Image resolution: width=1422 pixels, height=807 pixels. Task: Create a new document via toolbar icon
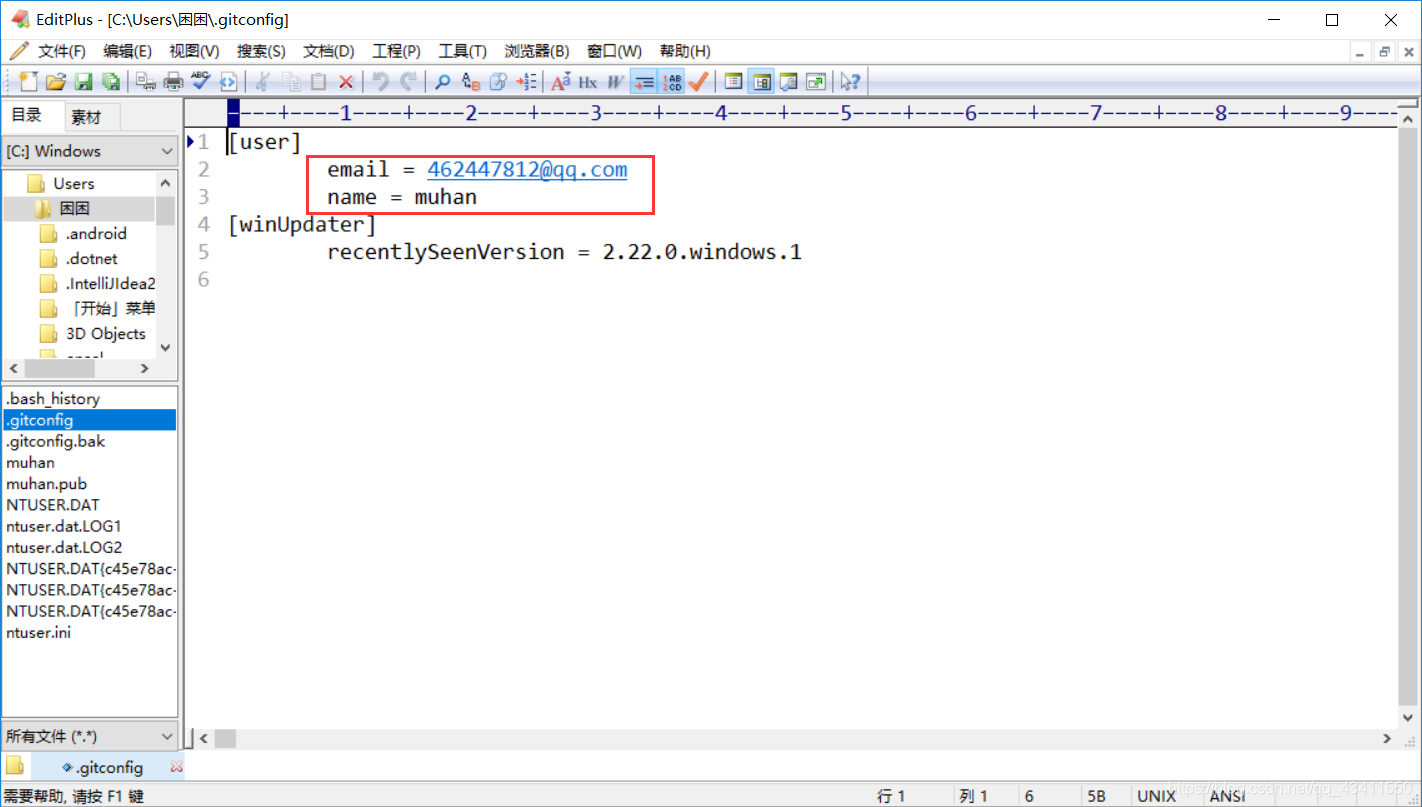(28, 82)
